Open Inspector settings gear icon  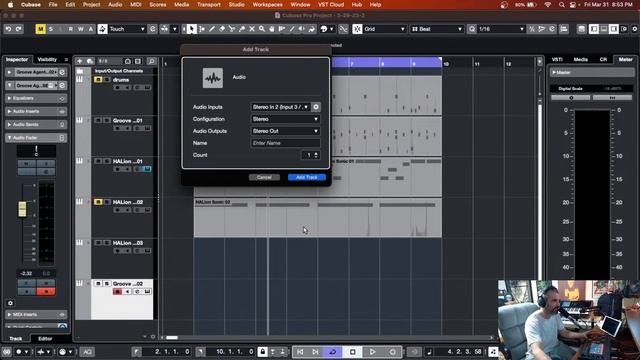(x=11, y=303)
